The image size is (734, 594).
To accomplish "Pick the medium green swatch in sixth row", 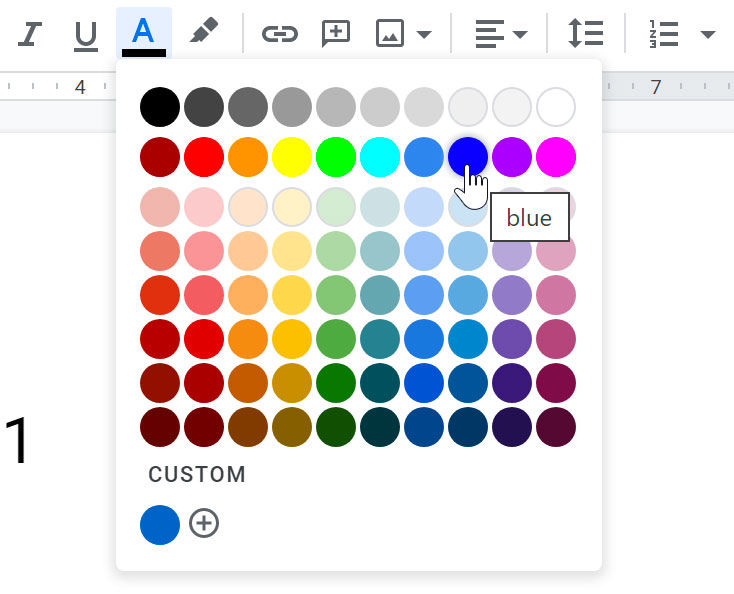I will tap(336, 339).
